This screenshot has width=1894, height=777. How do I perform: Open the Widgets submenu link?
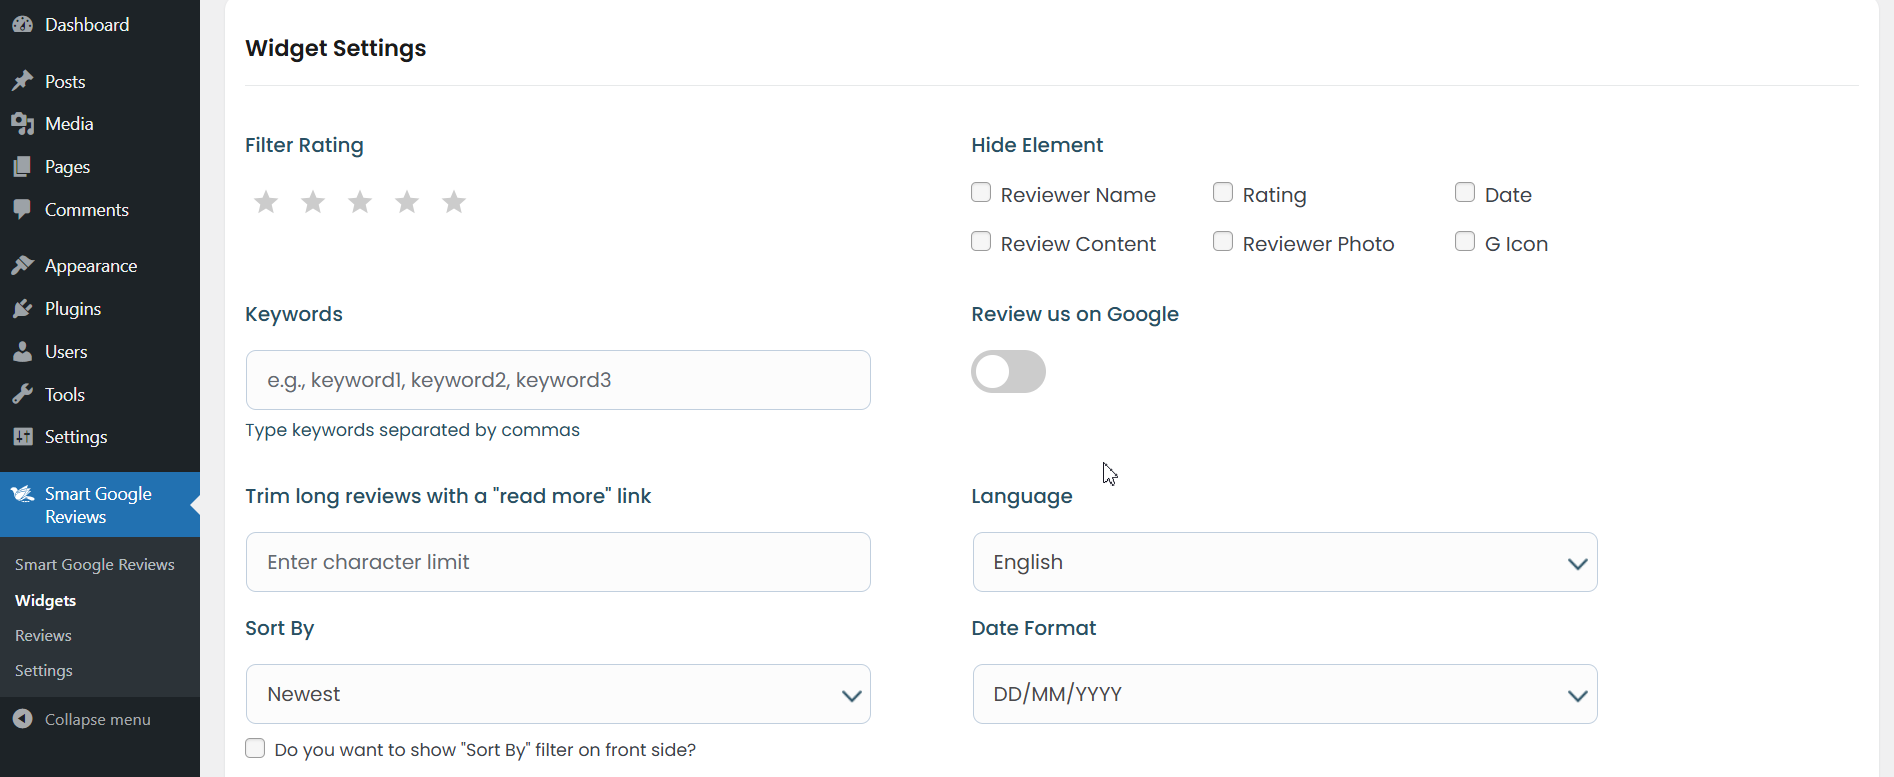46,600
